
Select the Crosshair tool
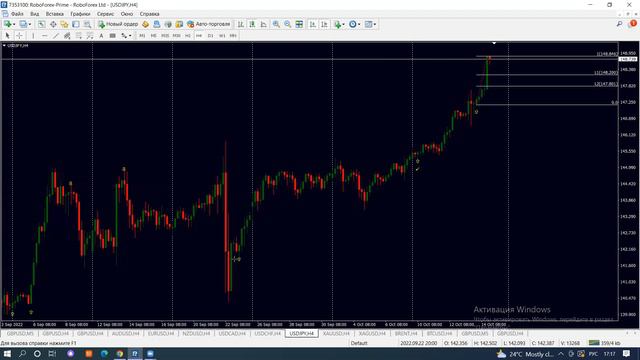pyautogui.click(x=19, y=36)
